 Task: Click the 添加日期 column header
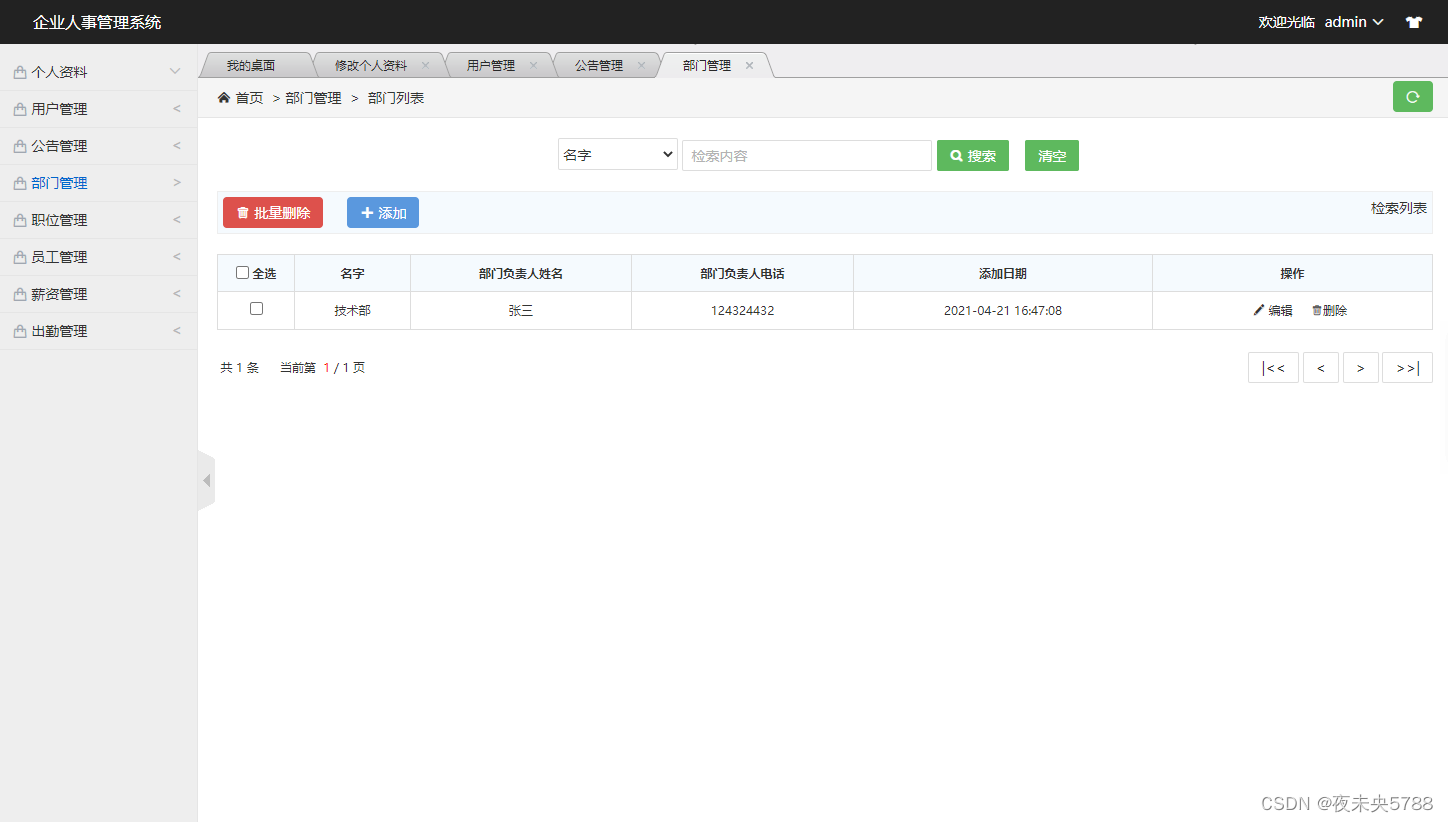tap(1003, 273)
